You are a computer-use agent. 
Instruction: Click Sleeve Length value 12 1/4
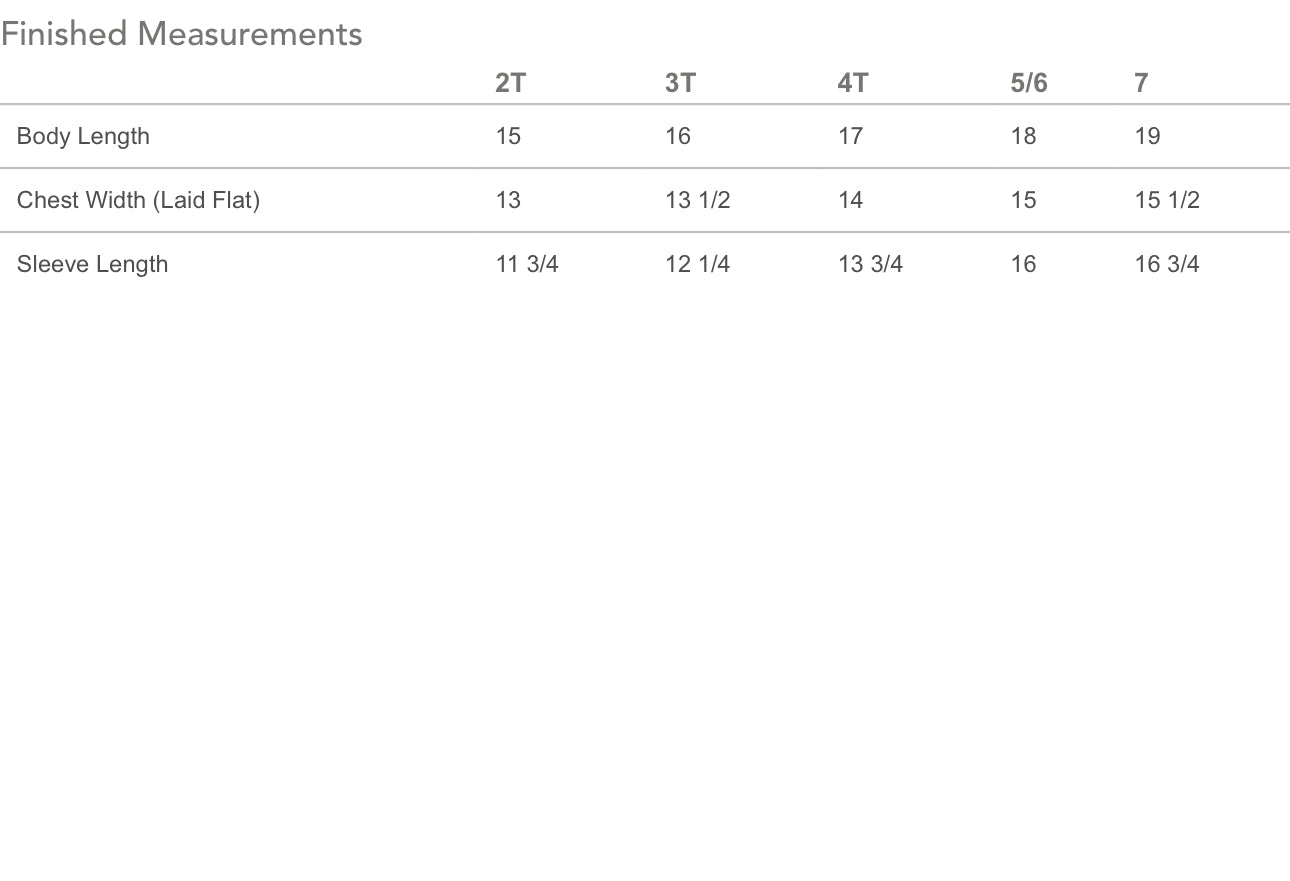click(x=698, y=264)
